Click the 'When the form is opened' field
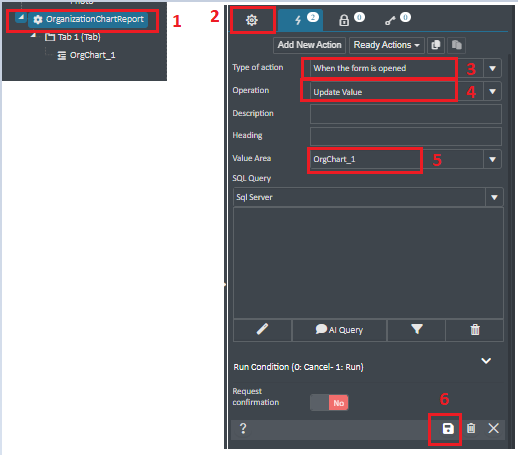The height and width of the screenshot is (455, 518). point(397,68)
